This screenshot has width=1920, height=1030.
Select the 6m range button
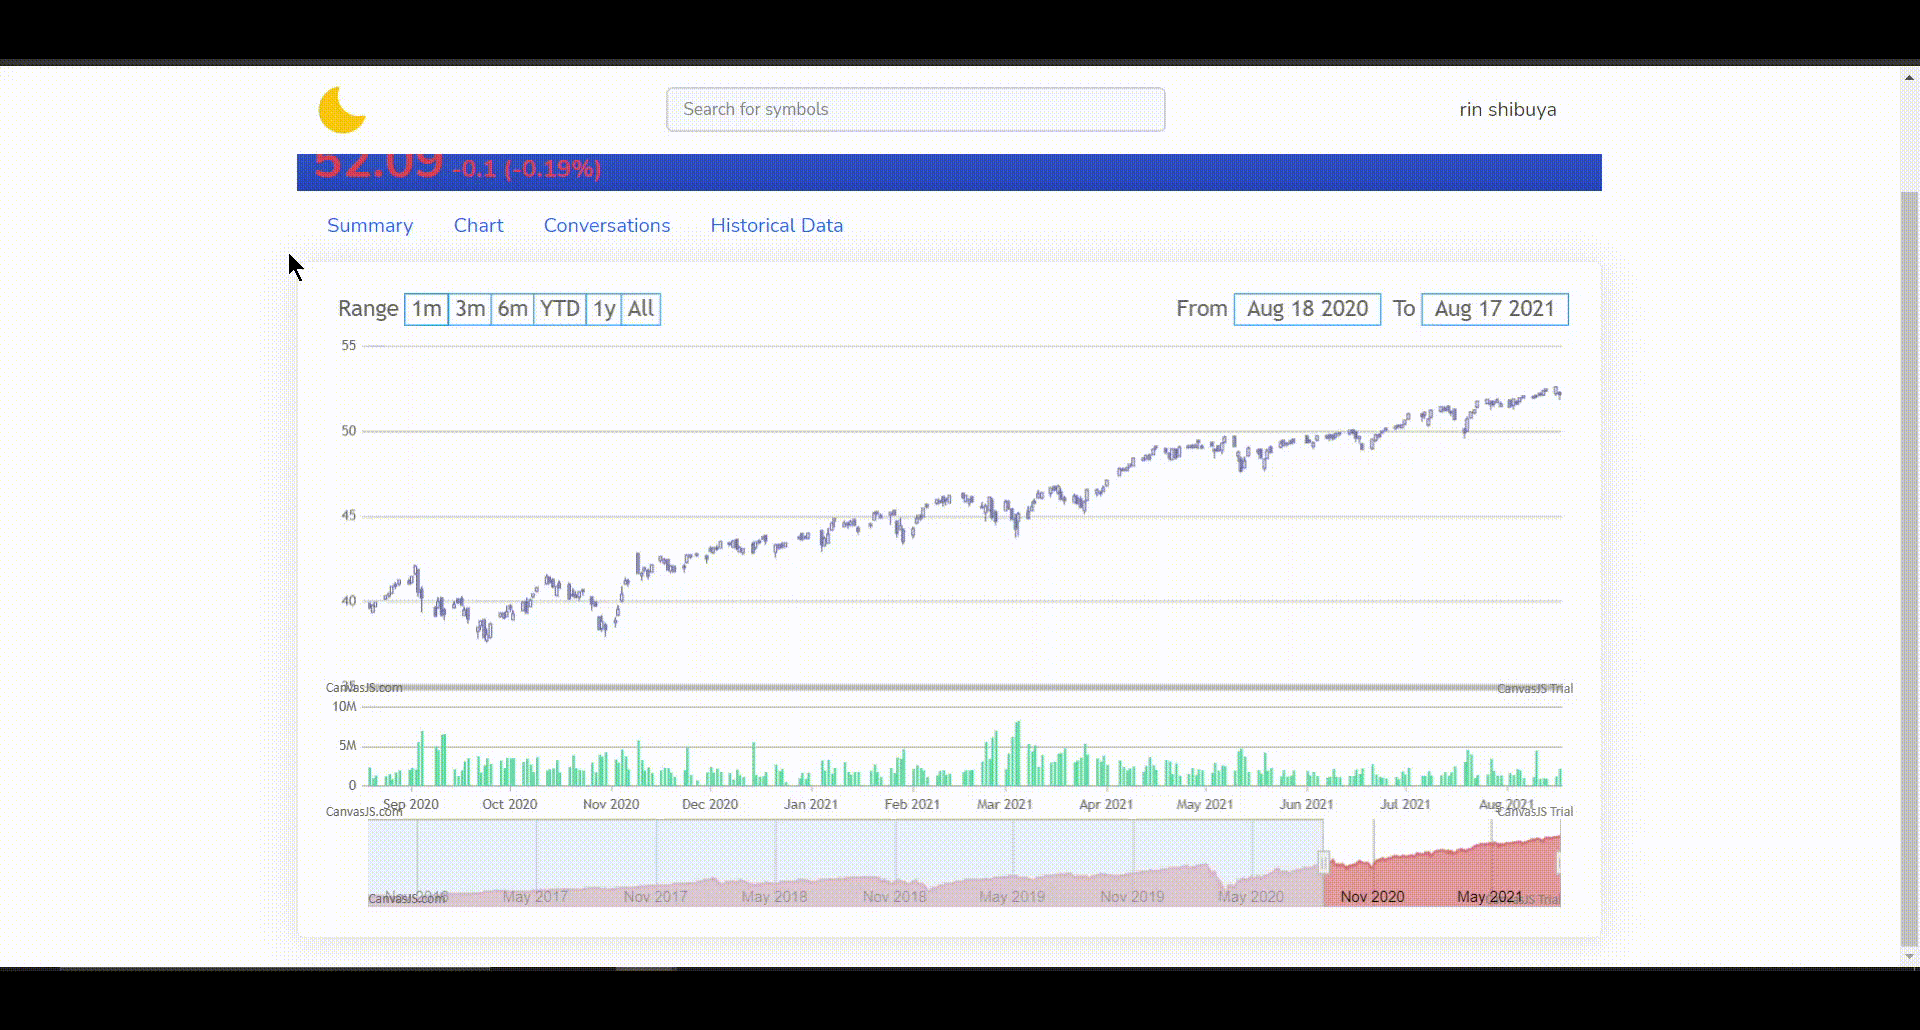click(512, 309)
